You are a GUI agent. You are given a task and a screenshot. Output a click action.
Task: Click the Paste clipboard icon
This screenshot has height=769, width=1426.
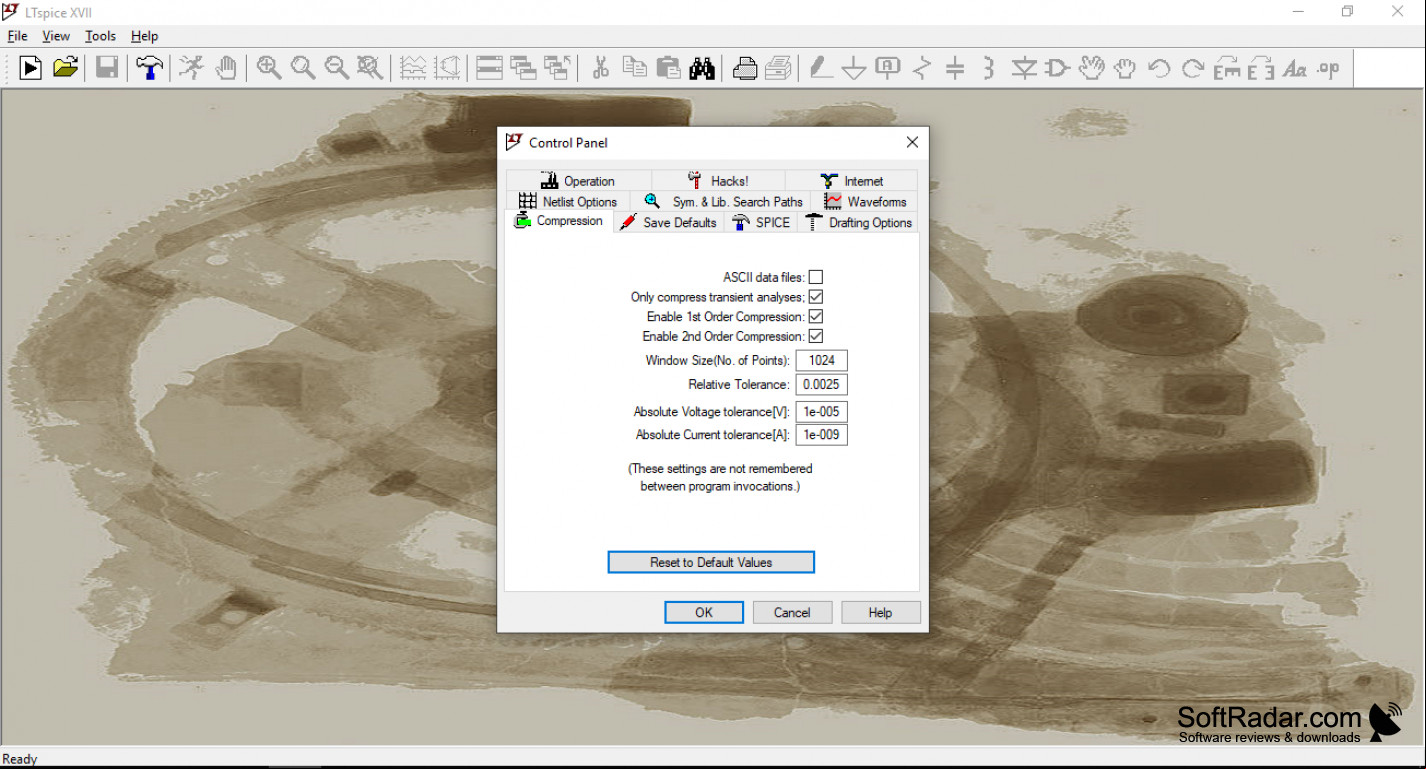[x=668, y=68]
